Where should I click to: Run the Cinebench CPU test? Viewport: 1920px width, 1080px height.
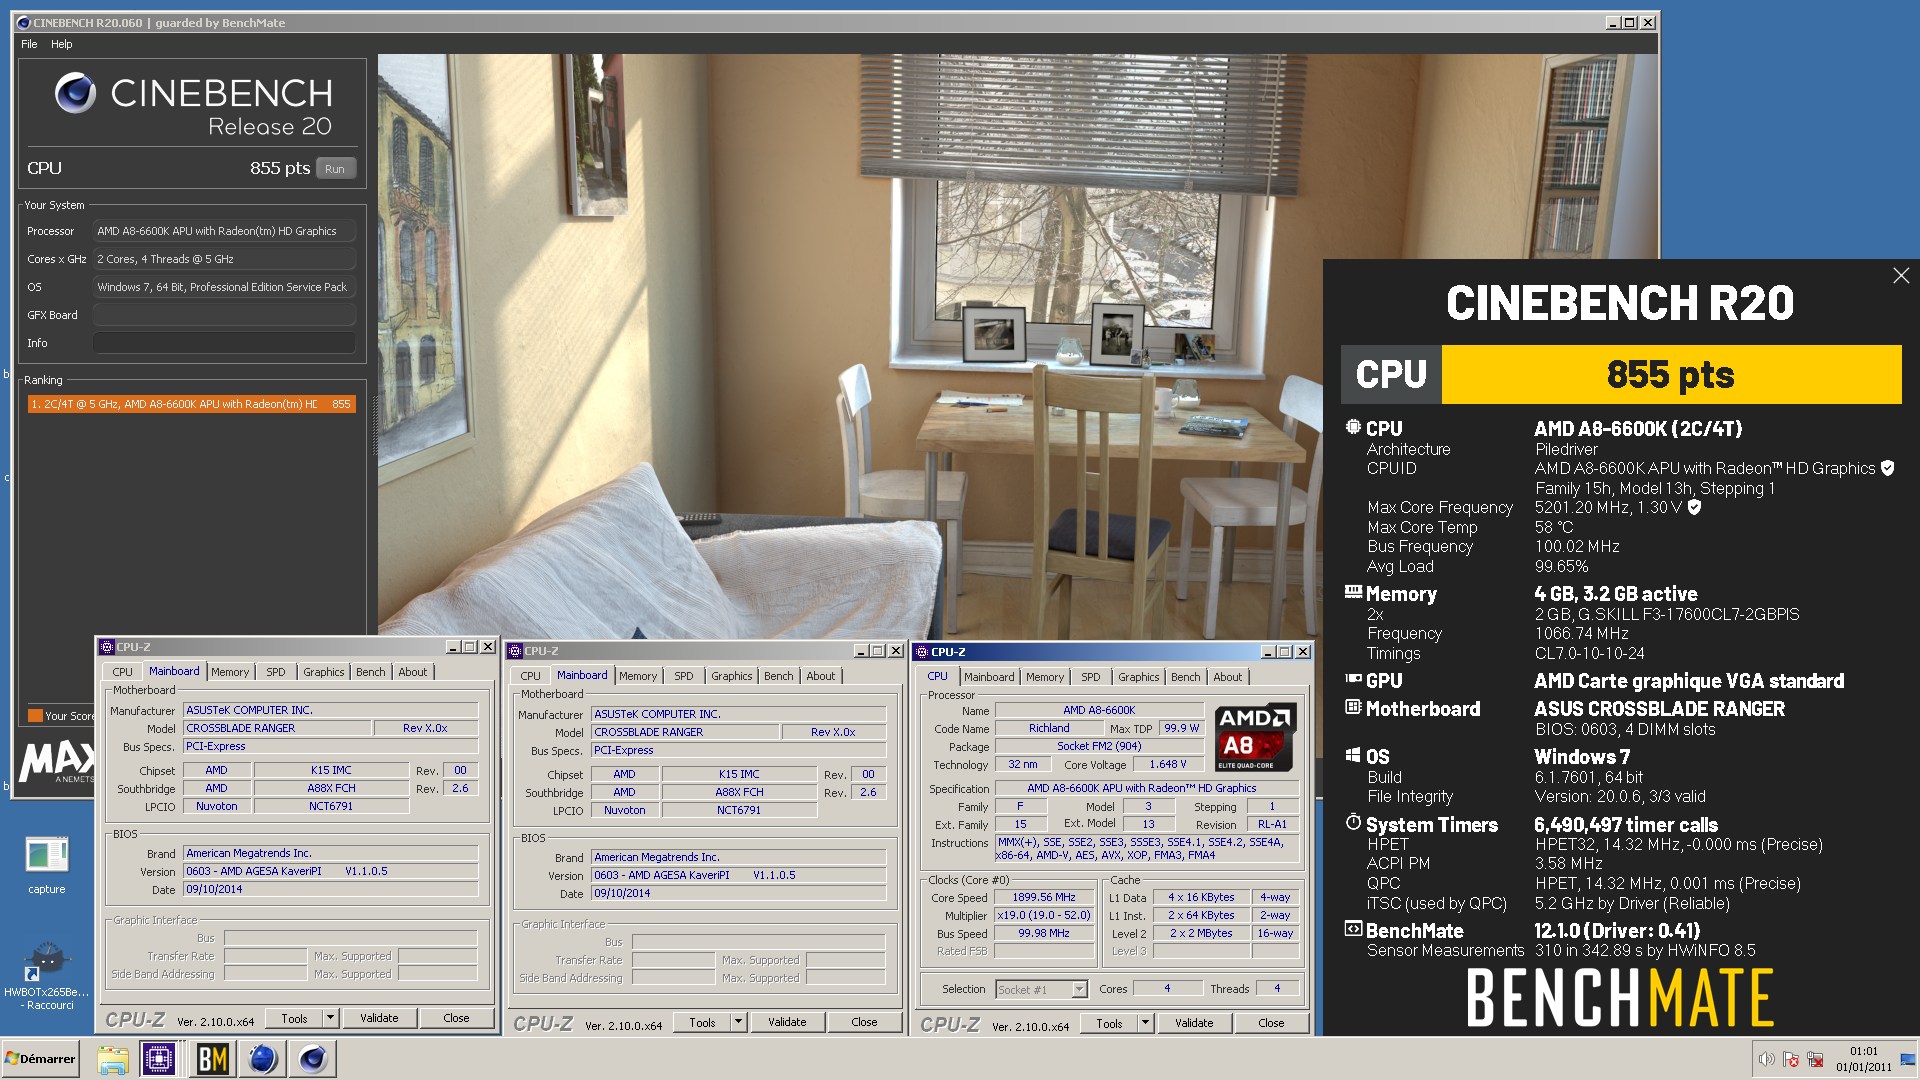click(x=335, y=169)
